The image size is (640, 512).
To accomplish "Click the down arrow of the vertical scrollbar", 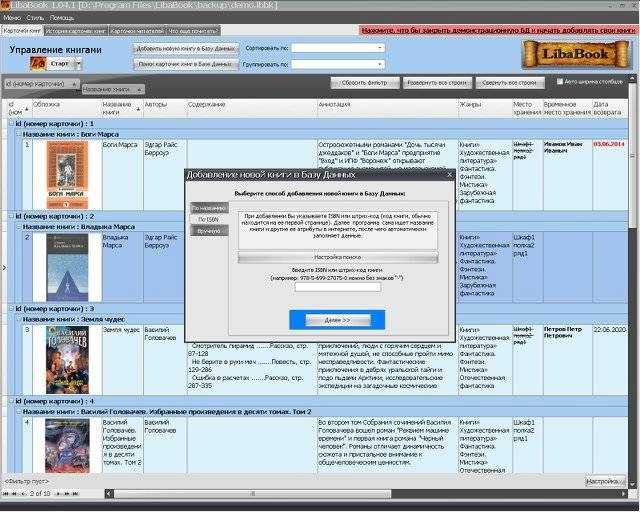I will 632,485.
